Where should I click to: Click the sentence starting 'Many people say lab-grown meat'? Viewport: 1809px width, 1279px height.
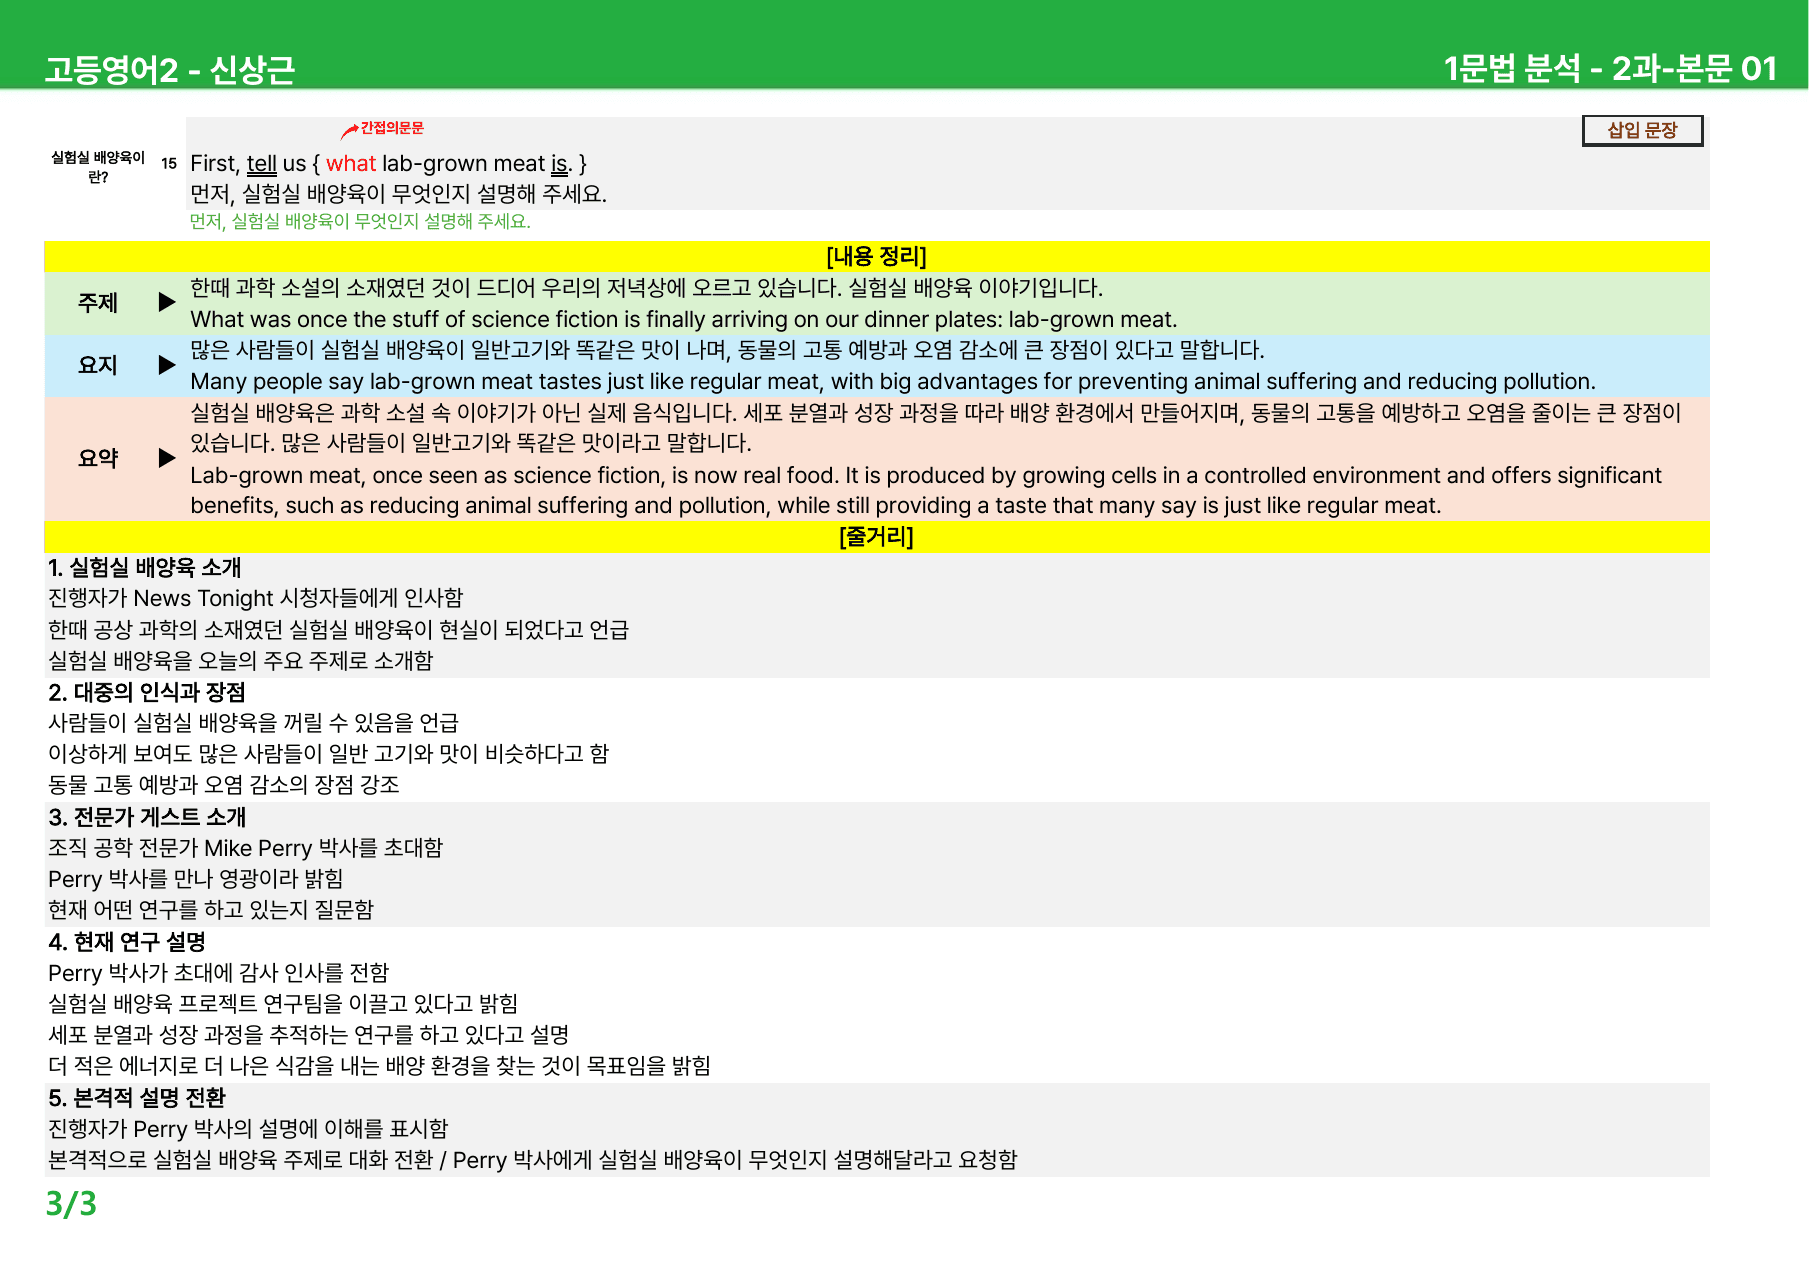893,381
